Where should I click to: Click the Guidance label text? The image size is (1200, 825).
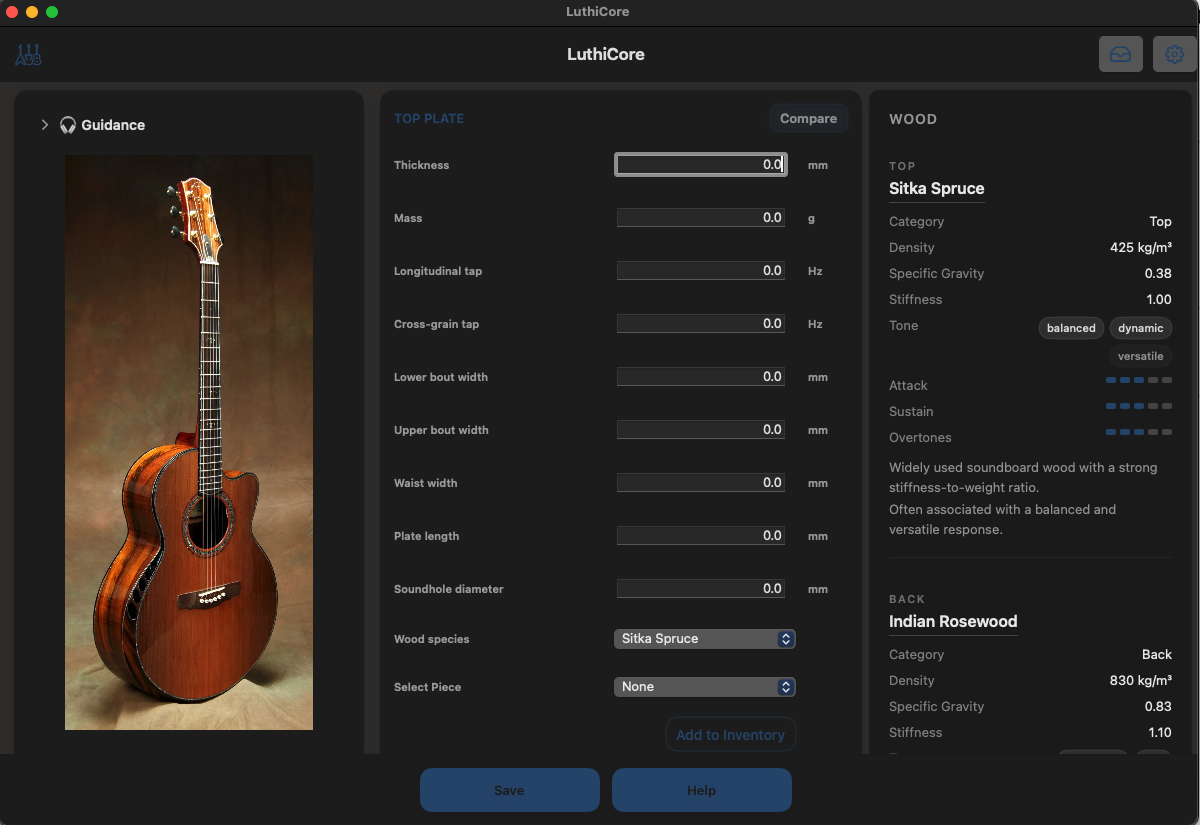point(113,125)
